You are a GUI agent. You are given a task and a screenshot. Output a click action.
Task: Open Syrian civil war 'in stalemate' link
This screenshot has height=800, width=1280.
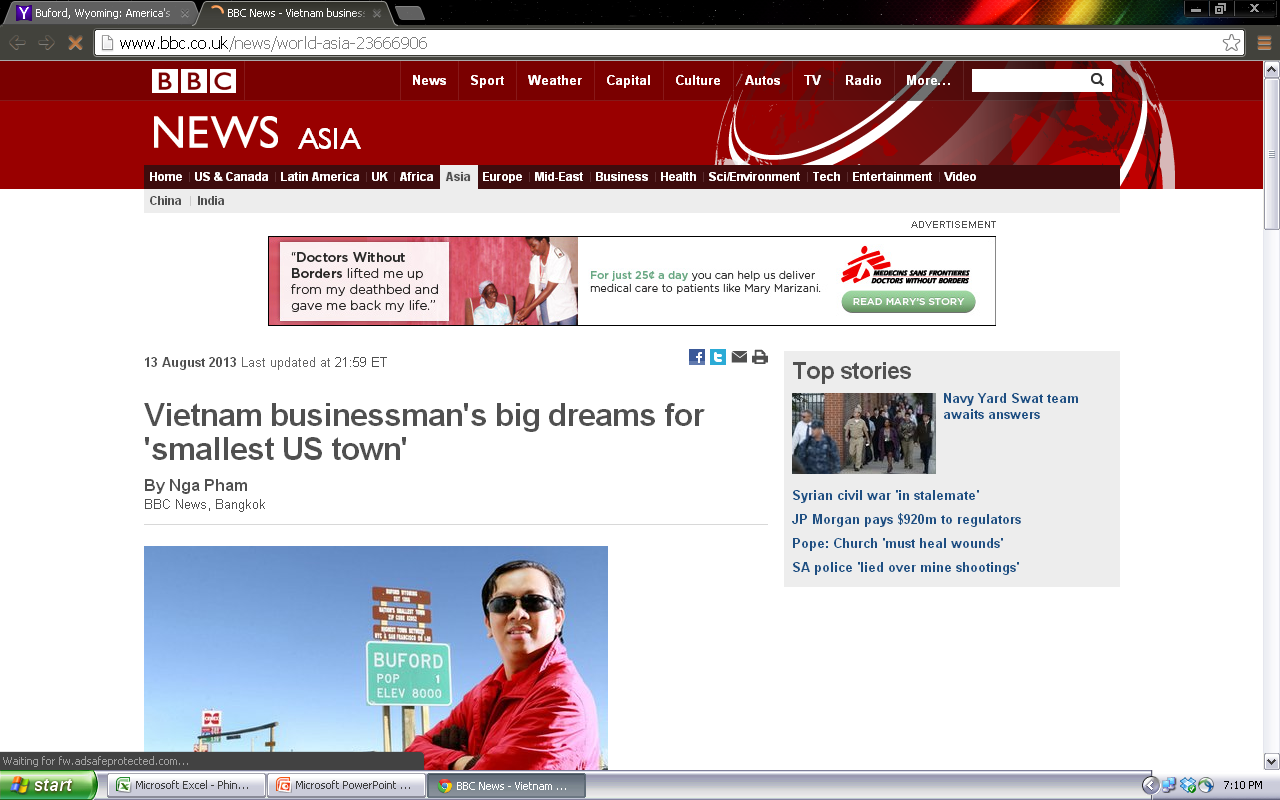click(x=885, y=495)
